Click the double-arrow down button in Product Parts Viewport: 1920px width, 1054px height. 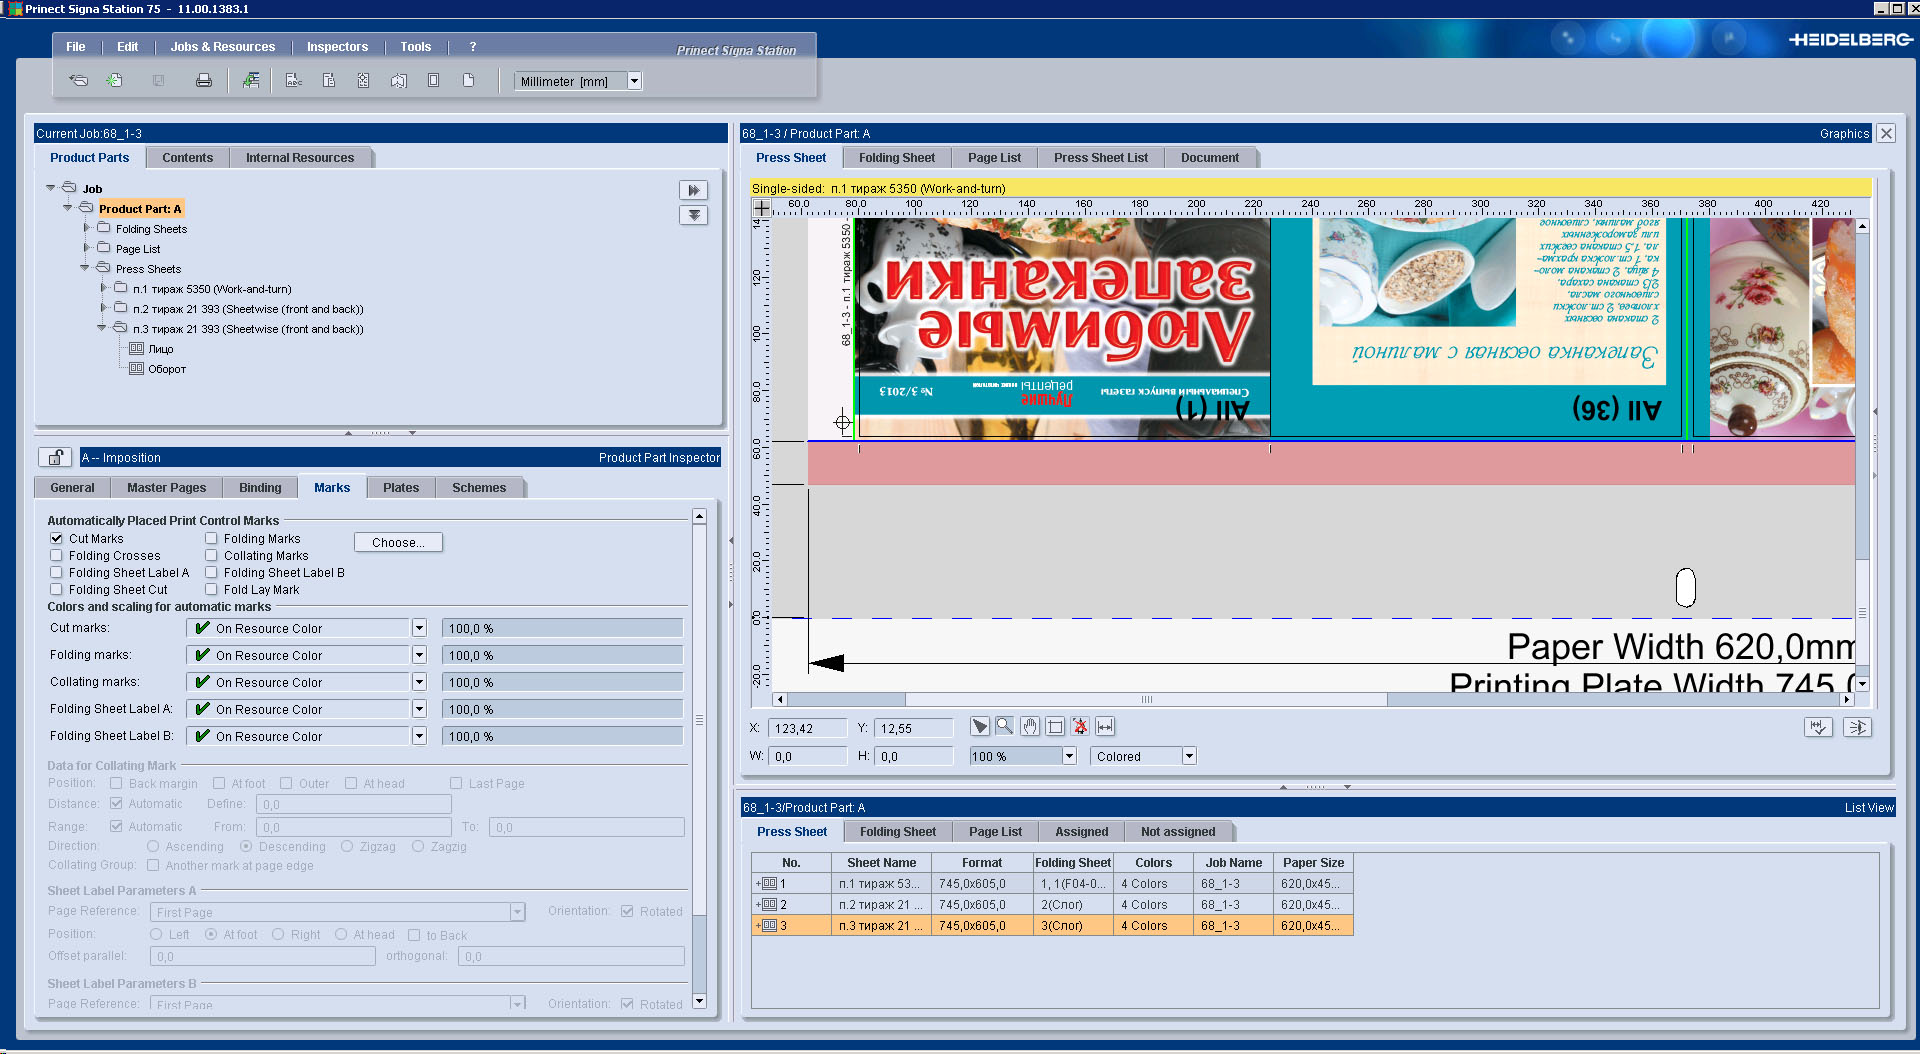pyautogui.click(x=693, y=215)
